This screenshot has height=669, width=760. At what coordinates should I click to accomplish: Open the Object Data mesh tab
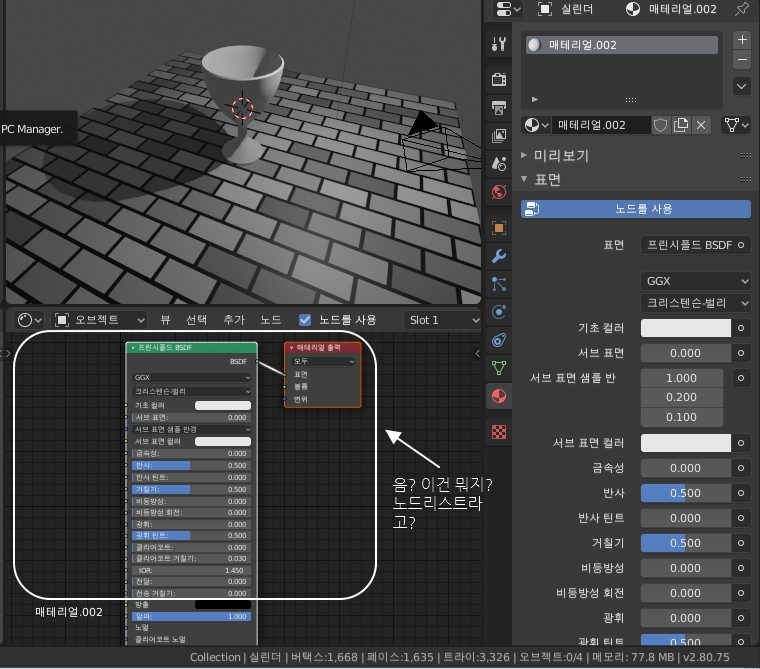coord(499,368)
